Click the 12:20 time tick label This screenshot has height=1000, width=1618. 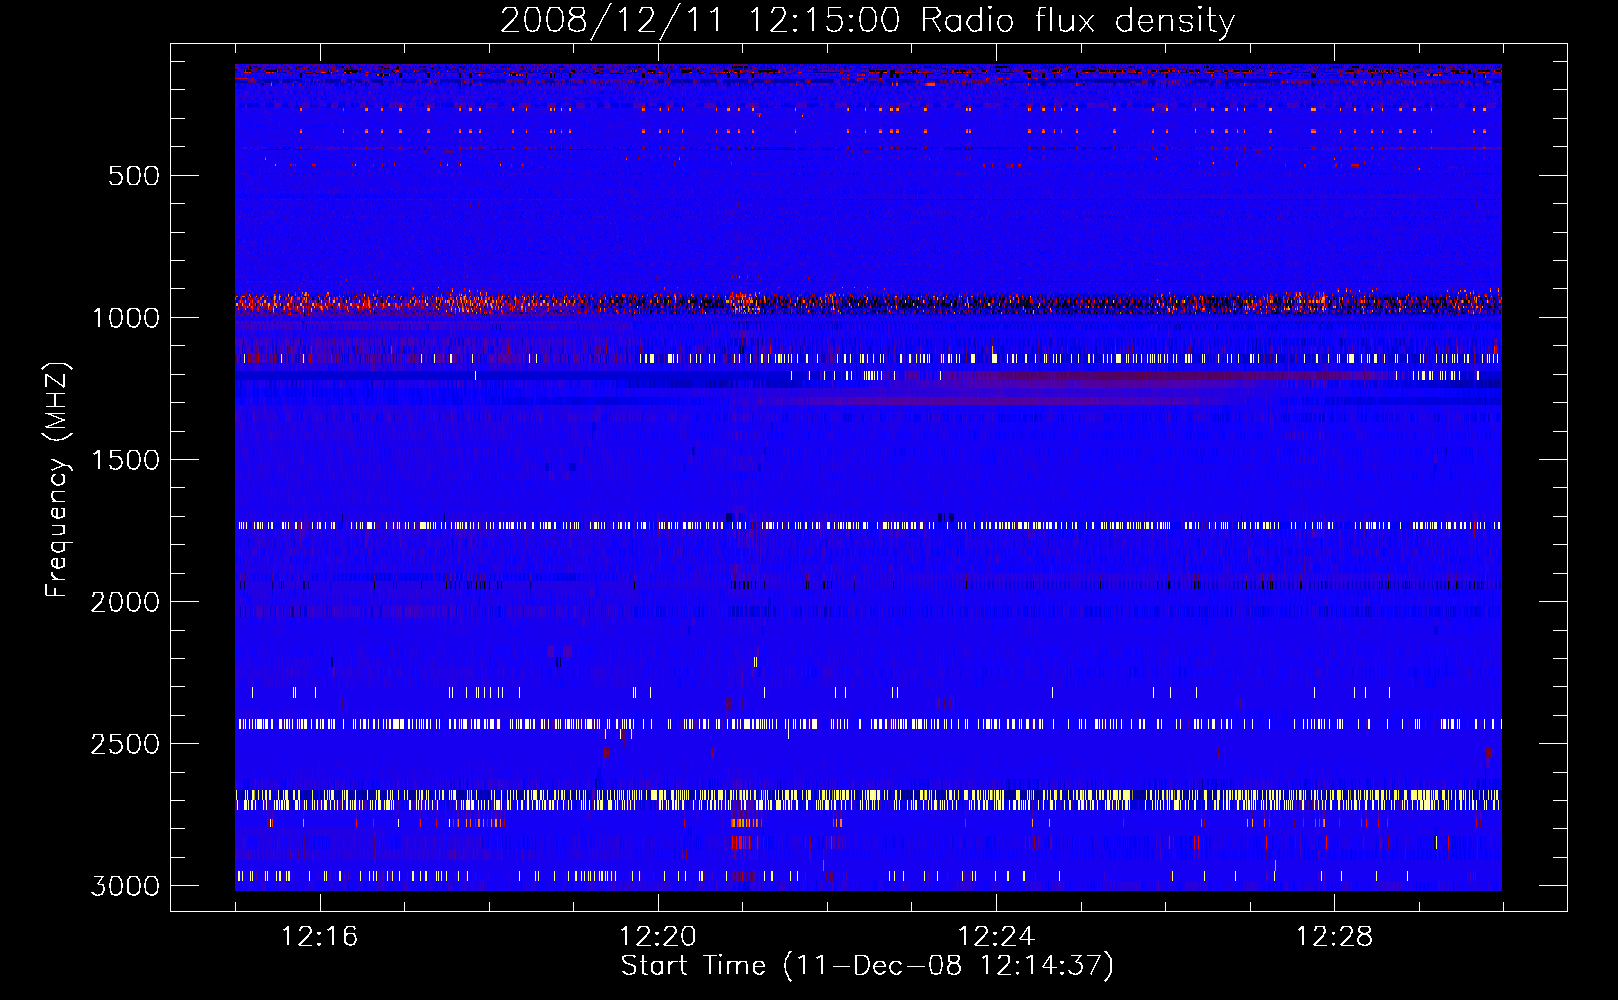pyautogui.click(x=657, y=937)
